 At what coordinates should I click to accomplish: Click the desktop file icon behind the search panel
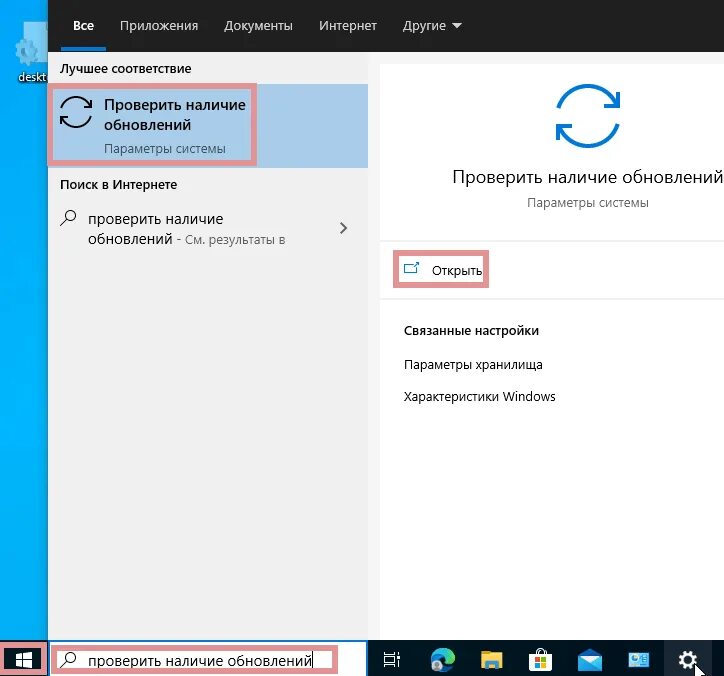tap(30, 51)
